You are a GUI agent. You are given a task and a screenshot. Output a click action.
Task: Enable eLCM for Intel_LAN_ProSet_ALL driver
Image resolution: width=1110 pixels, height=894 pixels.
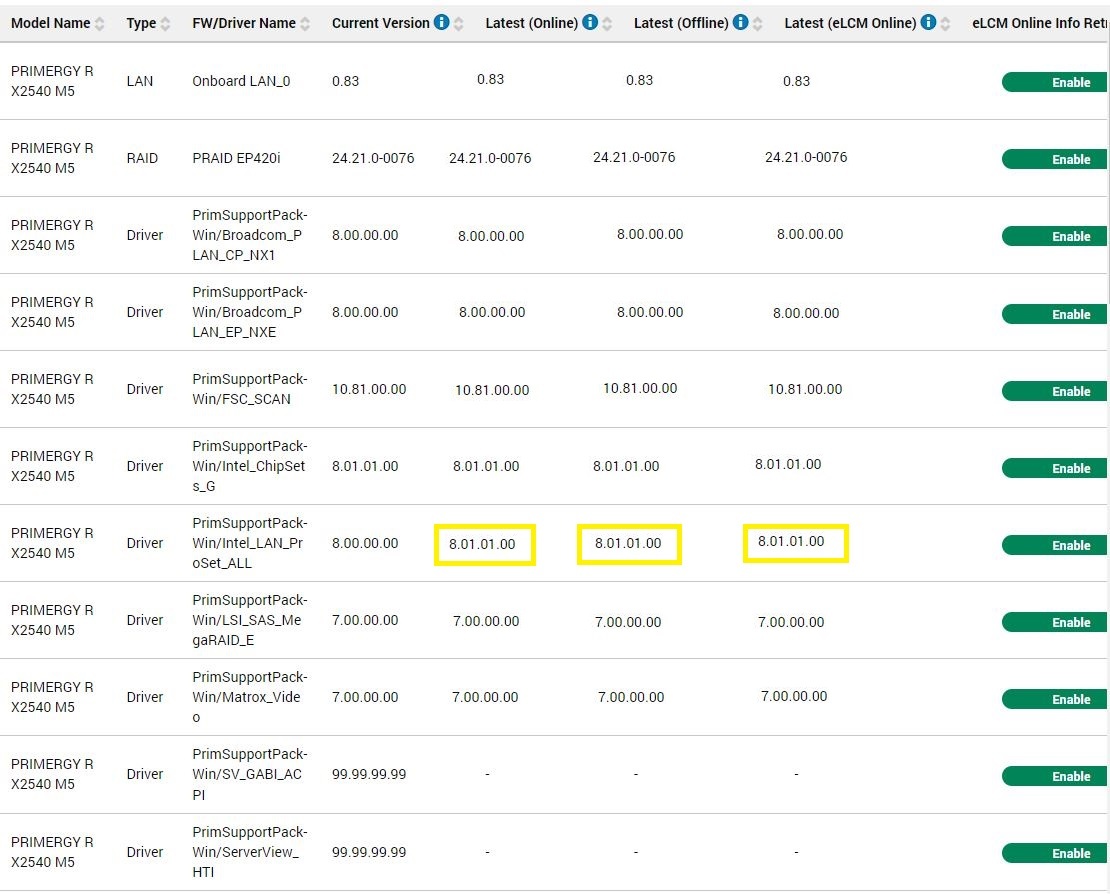click(x=1055, y=545)
